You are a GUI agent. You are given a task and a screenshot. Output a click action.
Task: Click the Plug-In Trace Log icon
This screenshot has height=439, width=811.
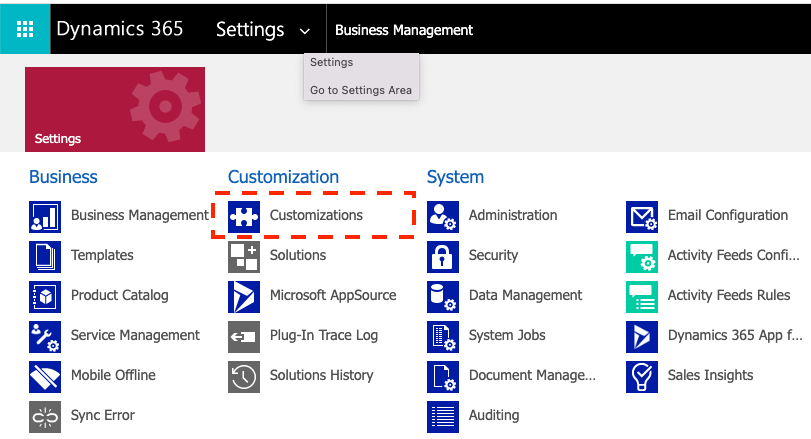tap(244, 336)
